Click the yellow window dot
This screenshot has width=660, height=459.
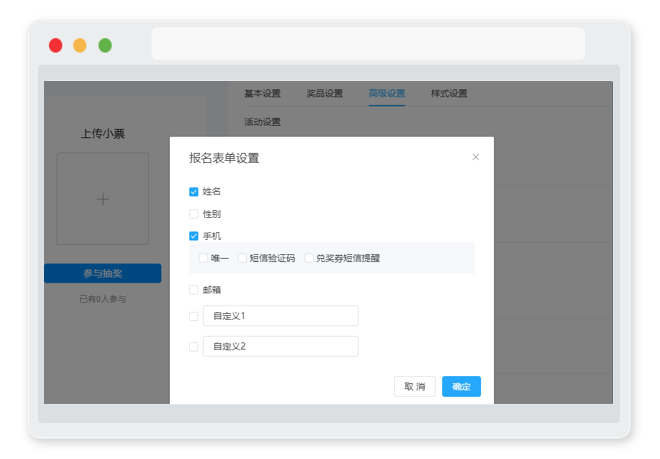[80, 45]
